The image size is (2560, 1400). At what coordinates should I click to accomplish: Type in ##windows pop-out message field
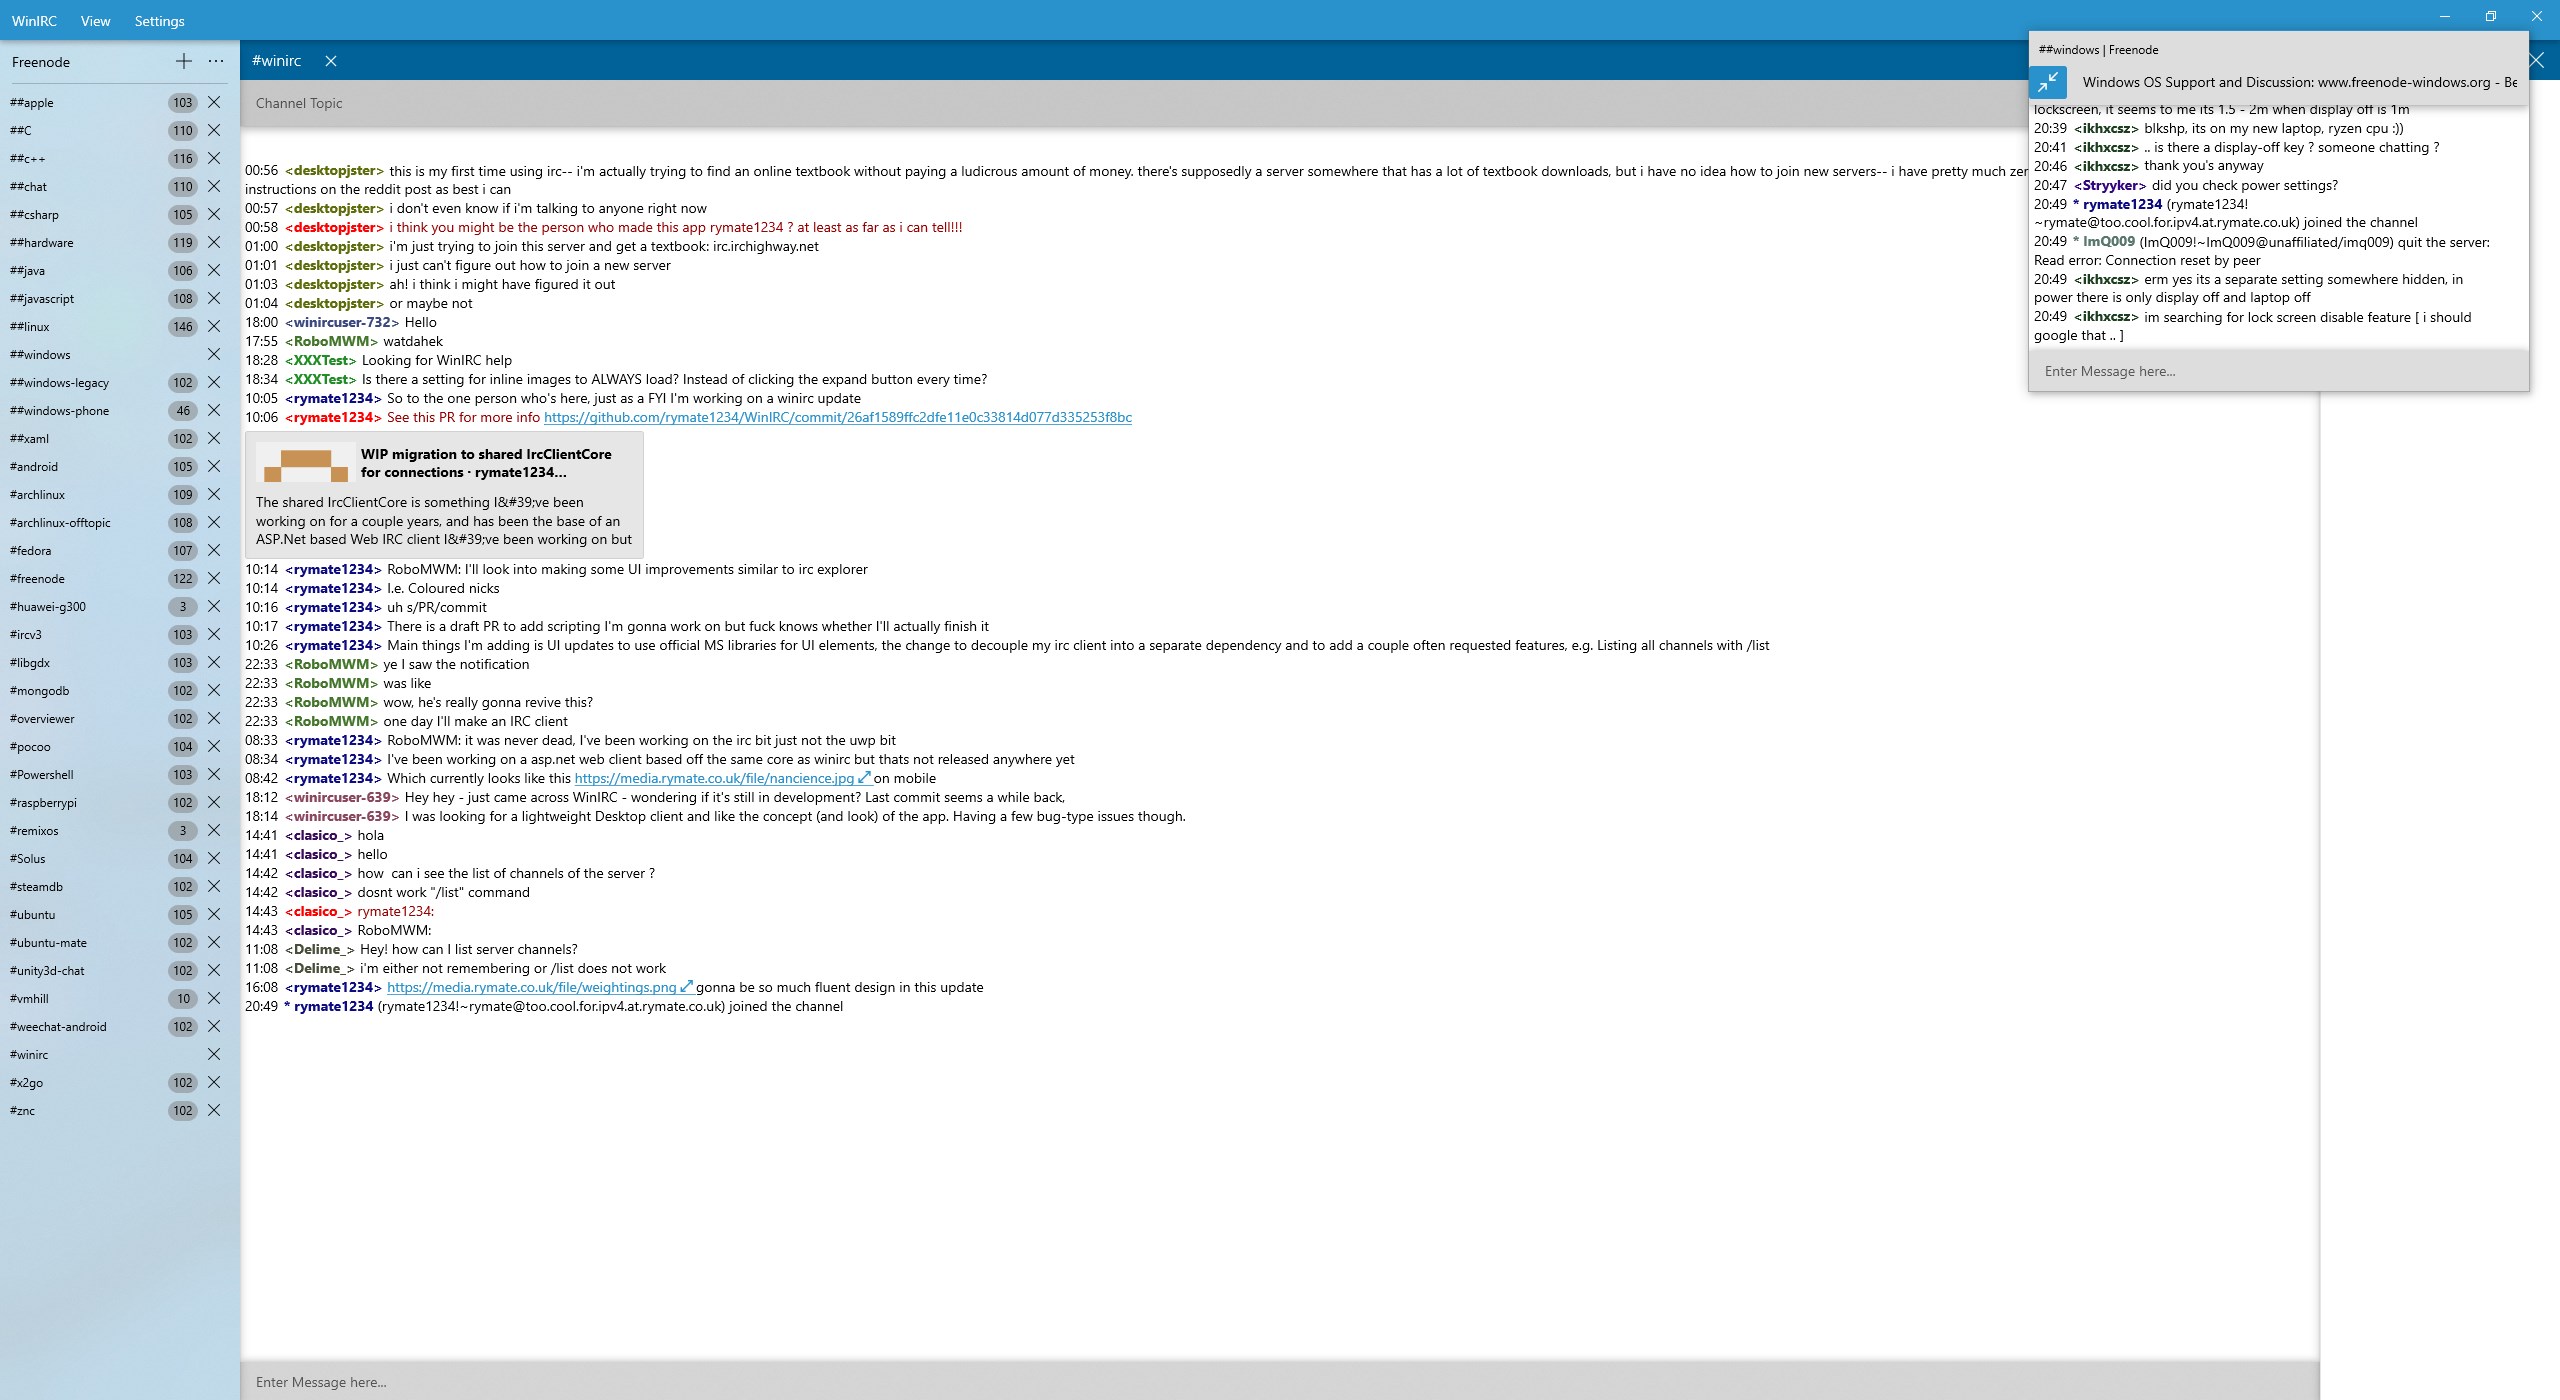point(2278,371)
